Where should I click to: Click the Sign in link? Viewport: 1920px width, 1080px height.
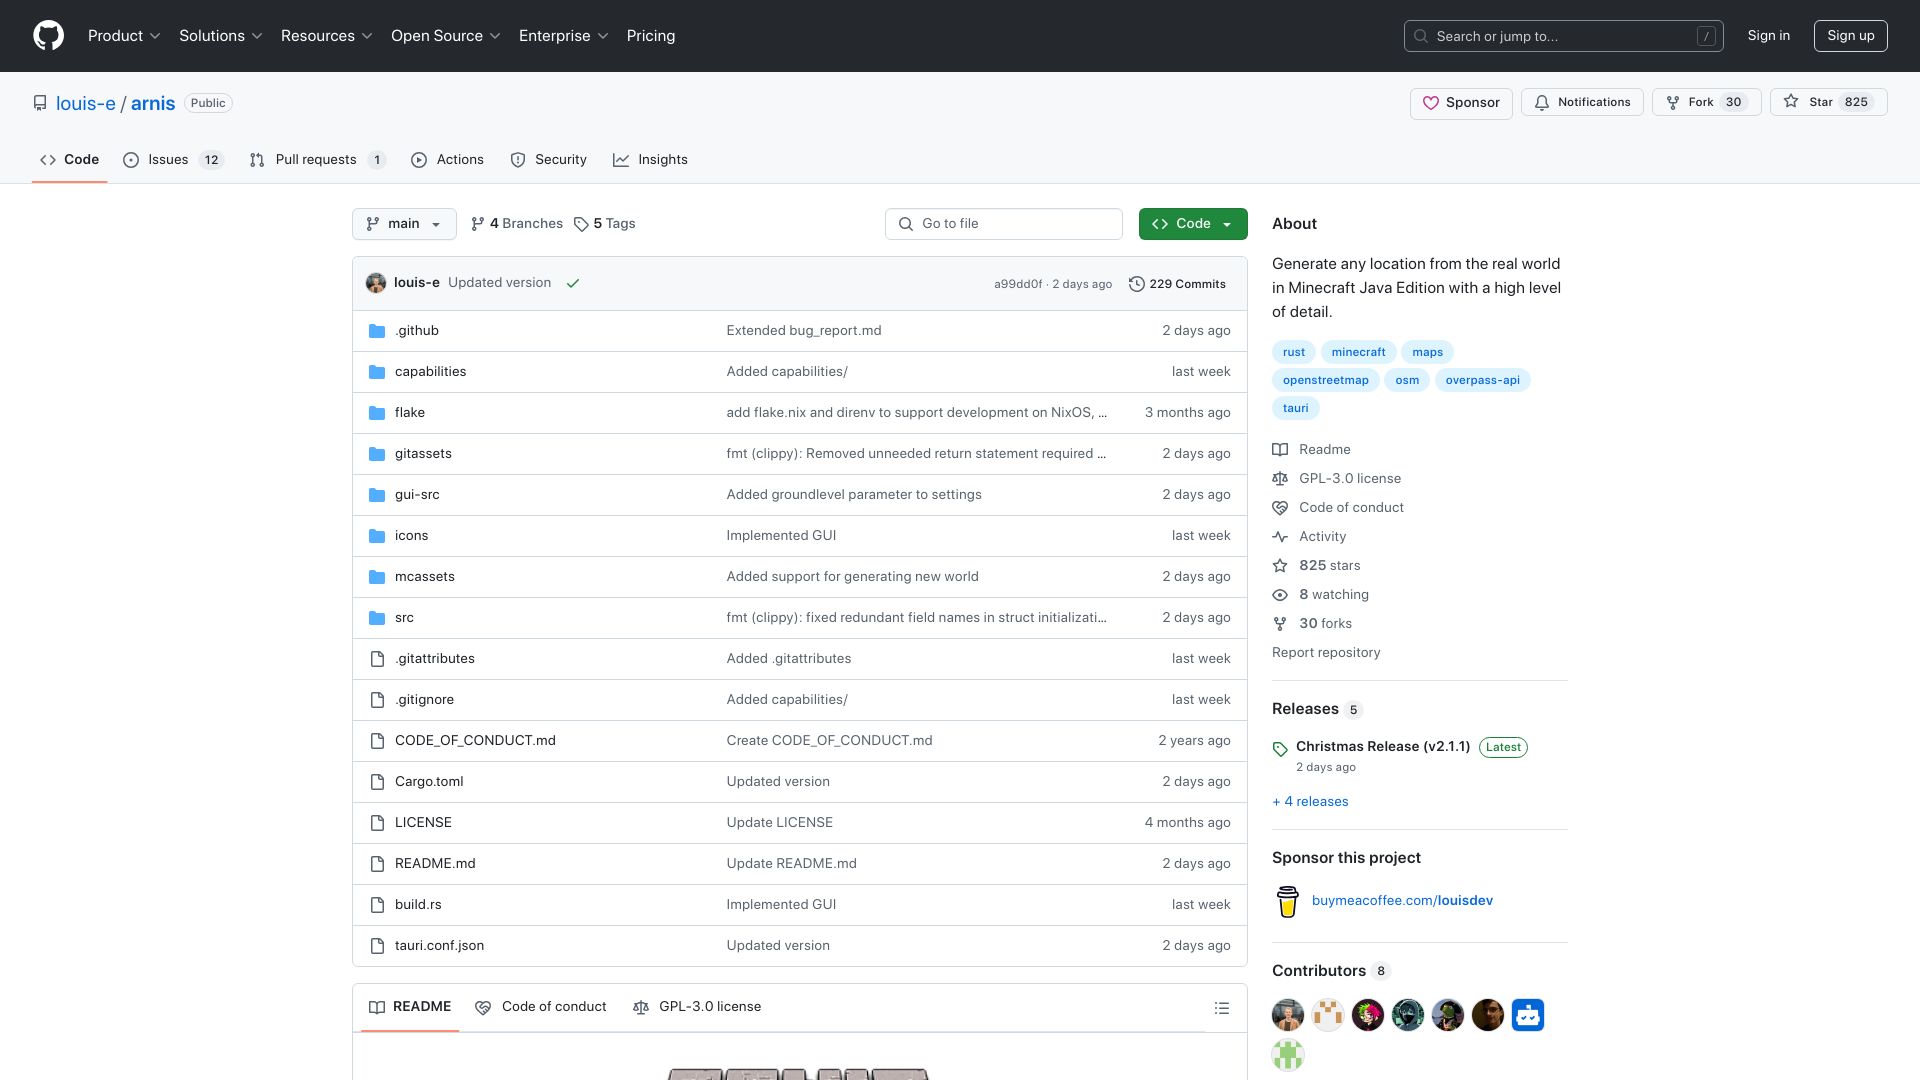[x=1769, y=36]
